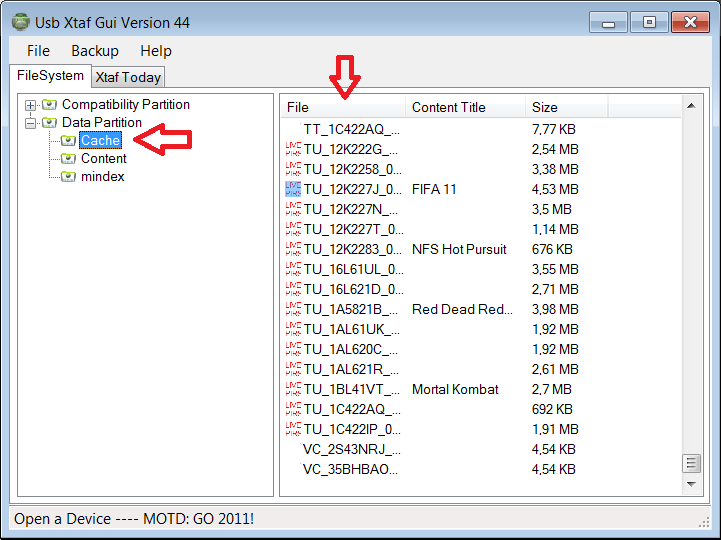Click LIVE icon of TU_12K227T file
The height and width of the screenshot is (540, 721).
[x=293, y=229]
